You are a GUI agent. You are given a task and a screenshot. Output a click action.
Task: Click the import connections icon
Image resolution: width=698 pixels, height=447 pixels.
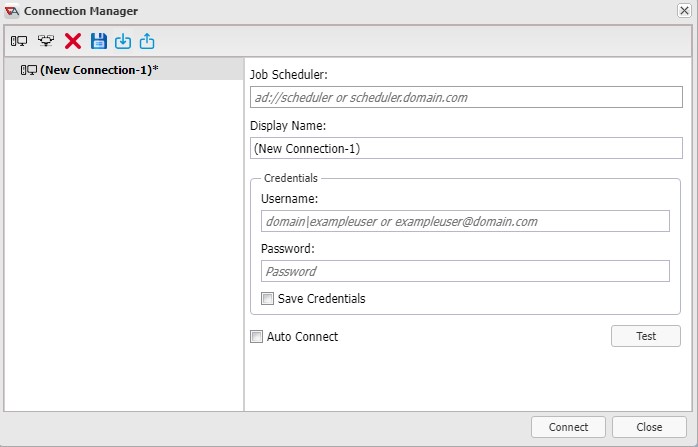(x=123, y=41)
